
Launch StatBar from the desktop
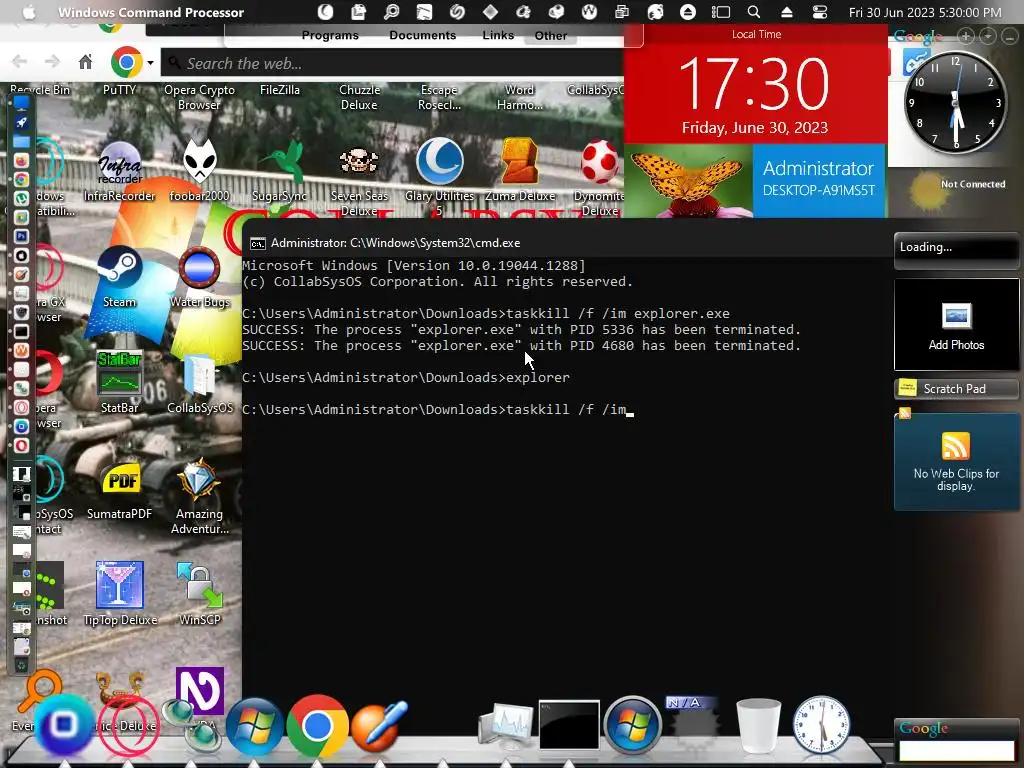click(x=120, y=373)
